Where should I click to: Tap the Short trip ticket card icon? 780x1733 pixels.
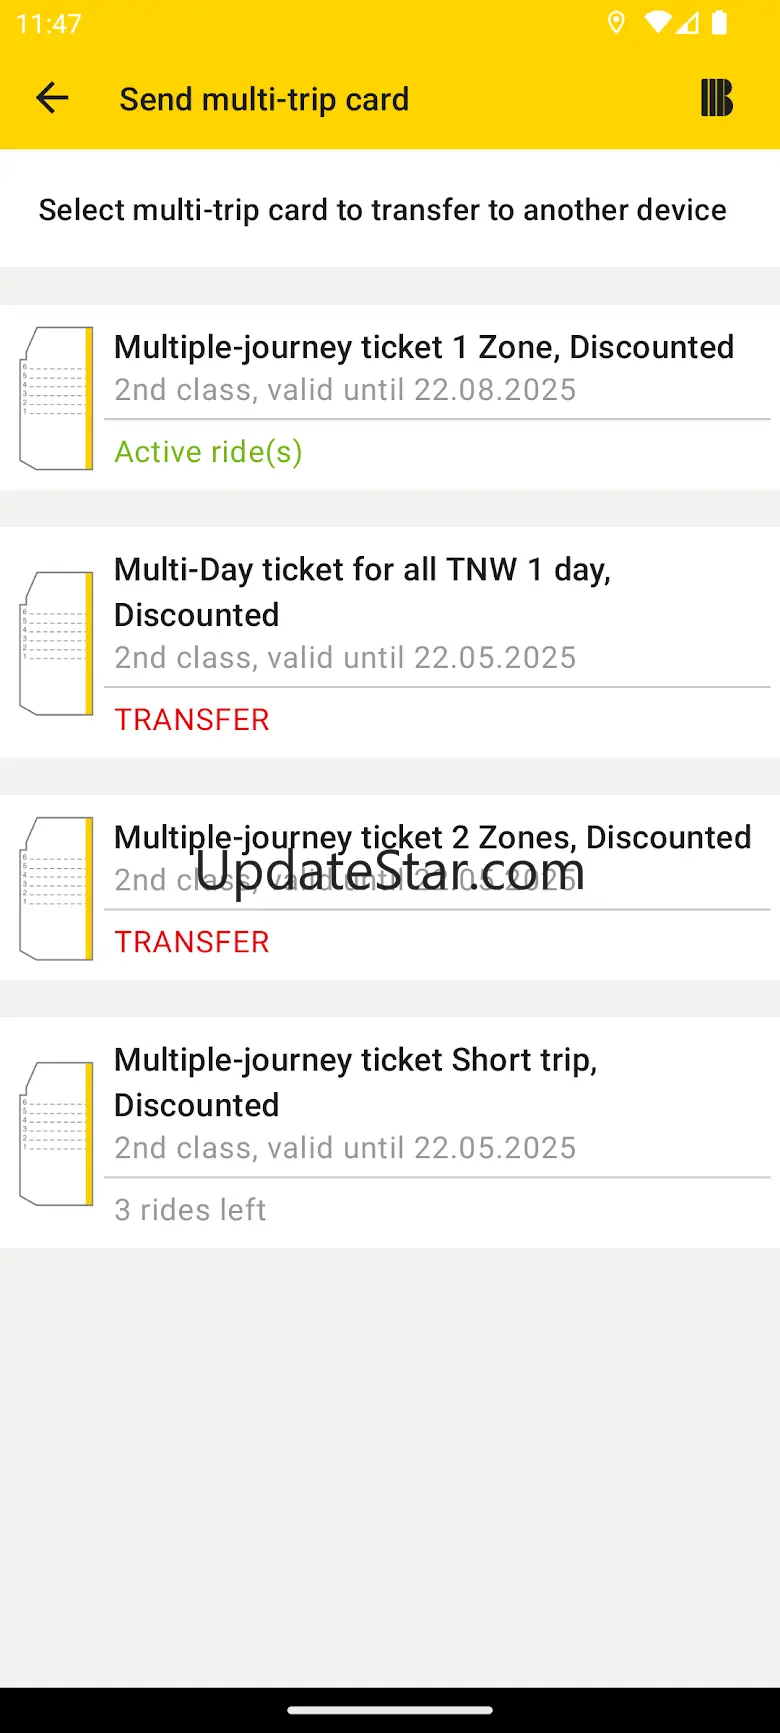57,1133
